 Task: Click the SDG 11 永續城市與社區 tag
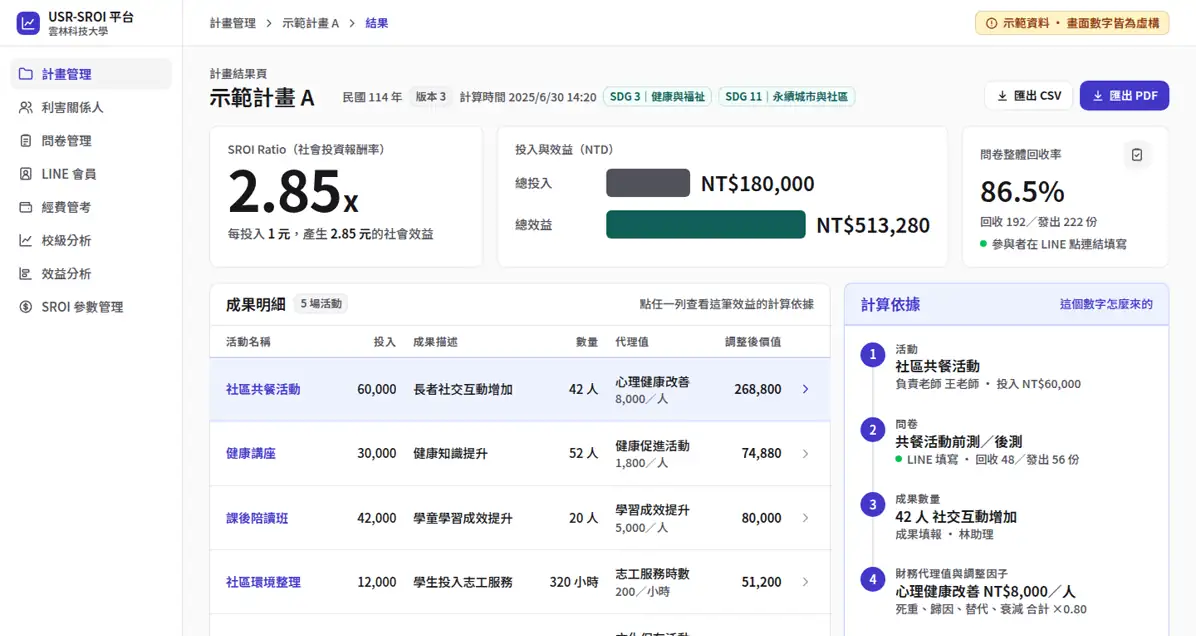(x=786, y=97)
